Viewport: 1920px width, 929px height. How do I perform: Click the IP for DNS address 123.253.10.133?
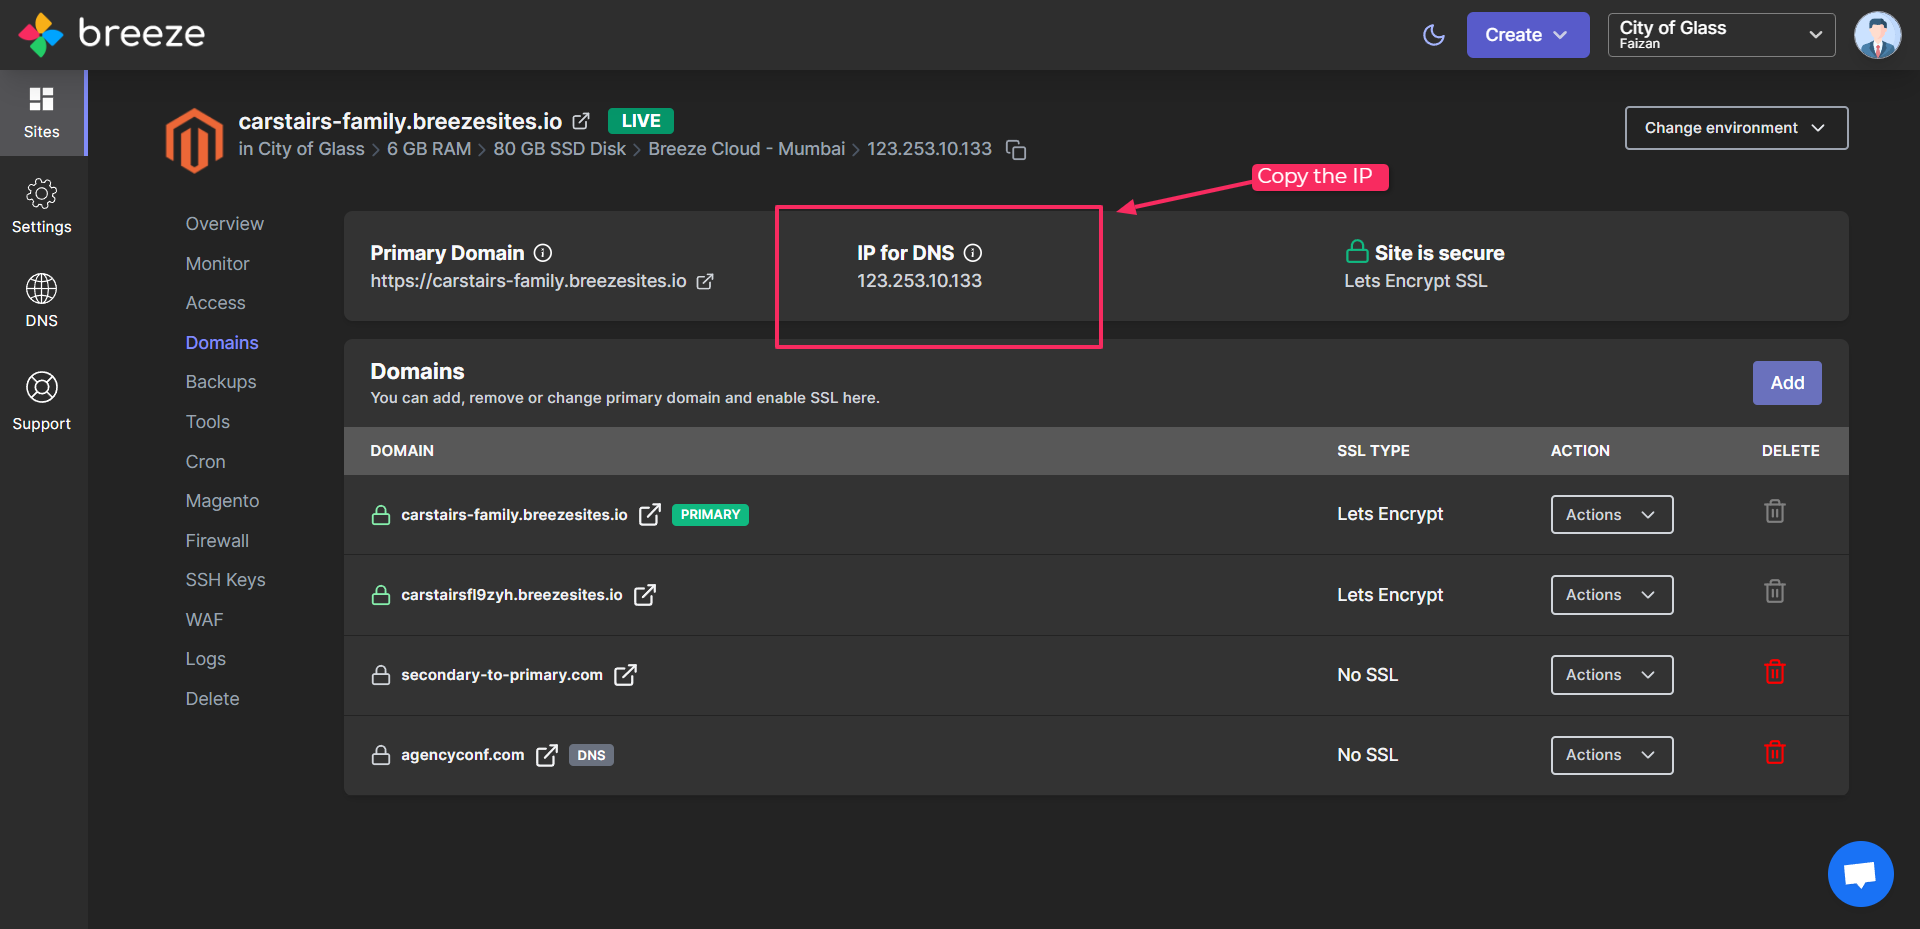click(x=919, y=281)
